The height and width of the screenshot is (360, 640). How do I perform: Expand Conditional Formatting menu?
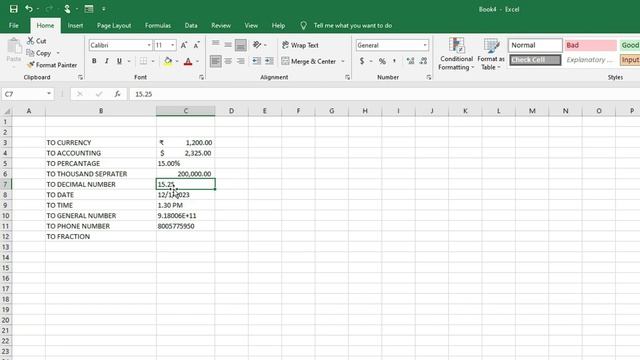[x=456, y=54]
